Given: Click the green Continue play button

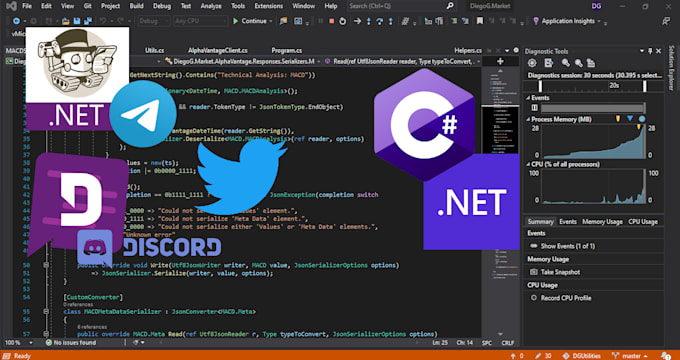Looking at the screenshot, I should [235, 21].
